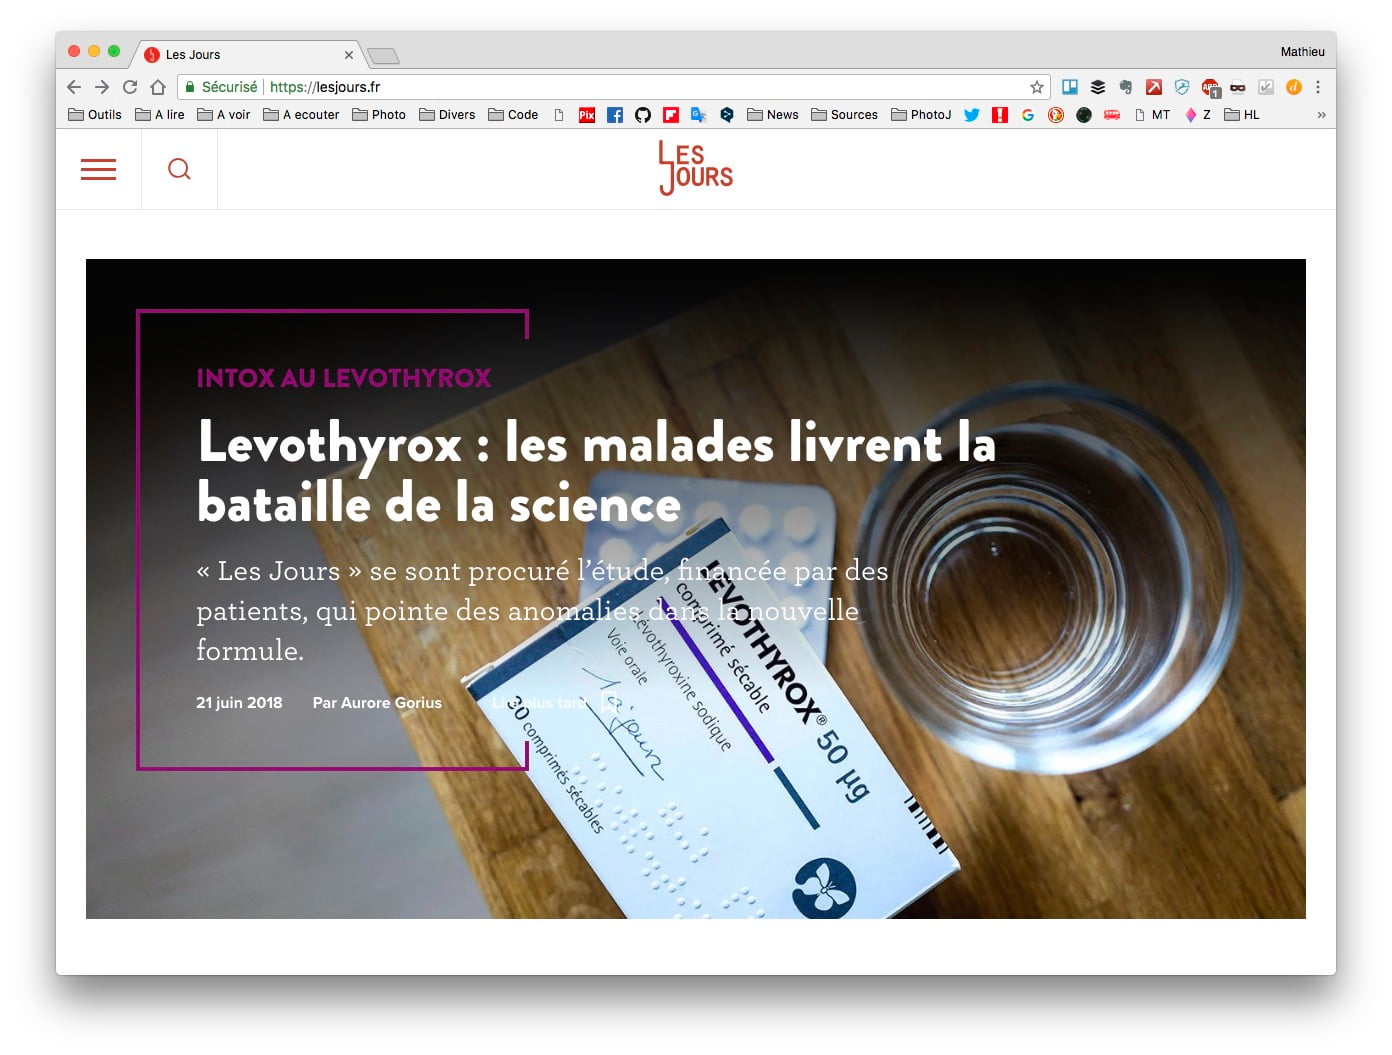Click the date 21 juin 2018
The height and width of the screenshot is (1055, 1392).
click(239, 703)
